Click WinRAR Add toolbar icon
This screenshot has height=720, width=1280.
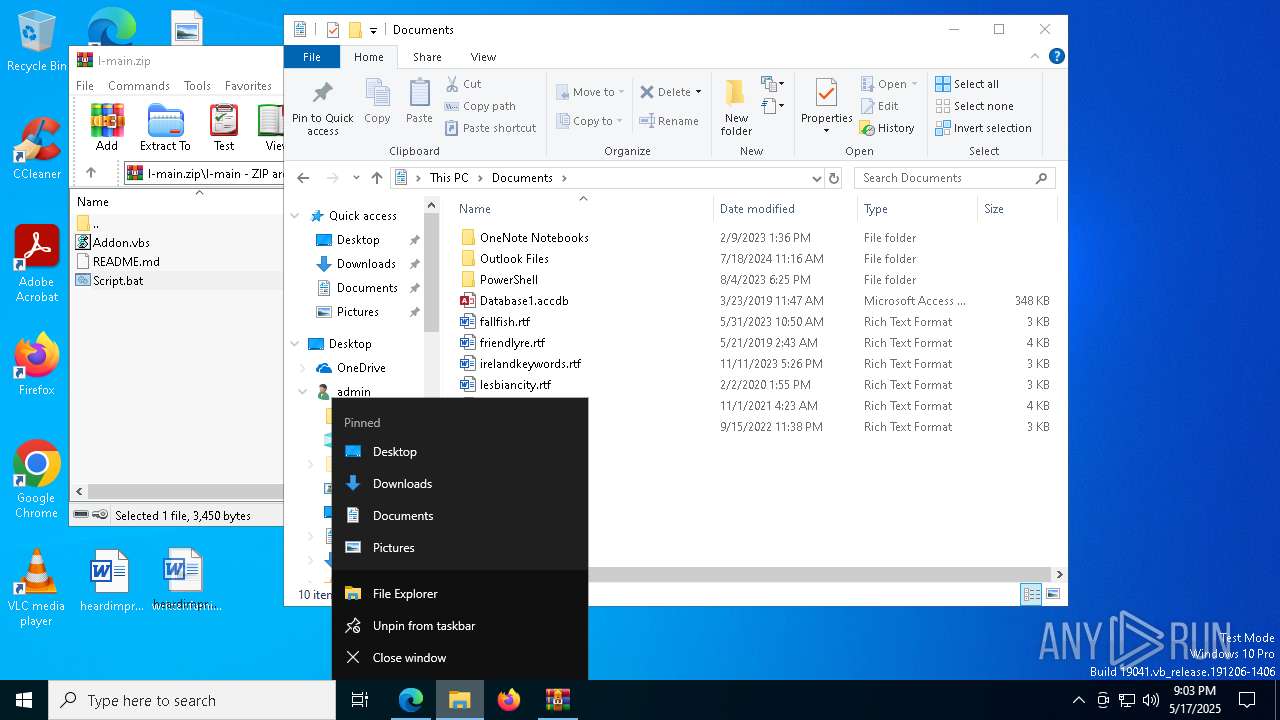click(x=107, y=127)
